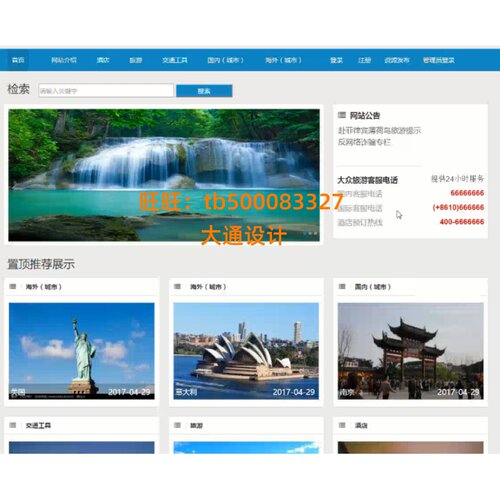Click the list icon beside 旅游 card header
The height and width of the screenshot is (500, 500).
coord(177,425)
